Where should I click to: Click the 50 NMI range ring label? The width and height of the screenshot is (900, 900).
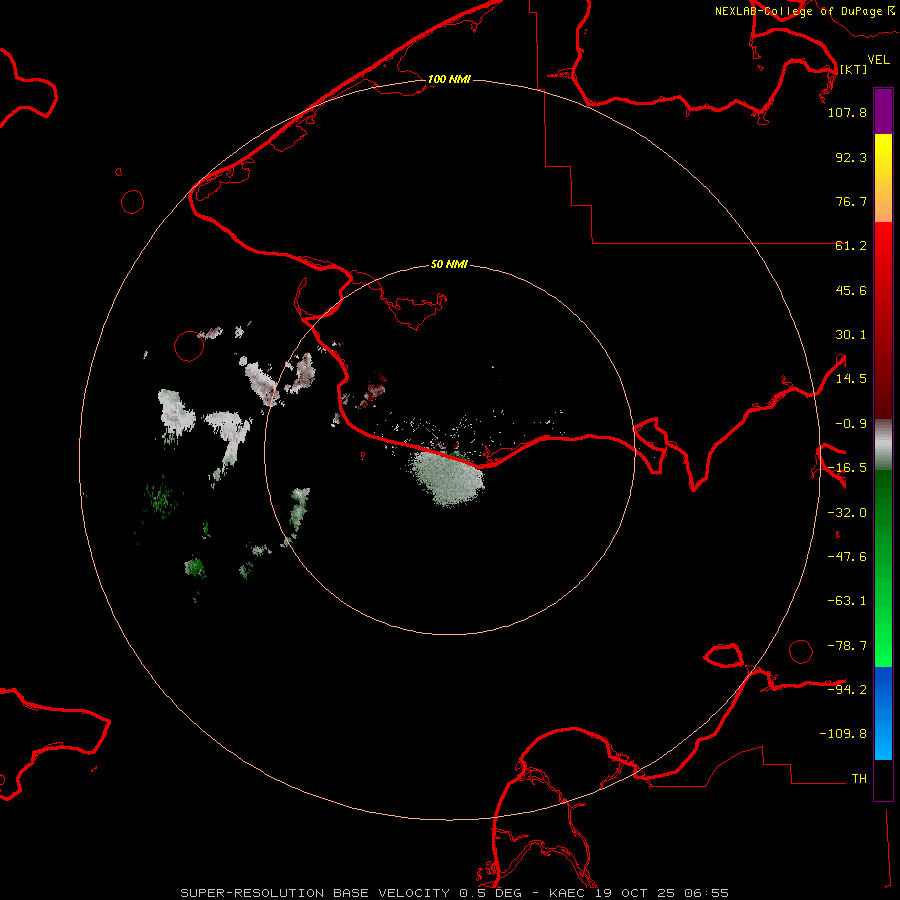tap(449, 265)
